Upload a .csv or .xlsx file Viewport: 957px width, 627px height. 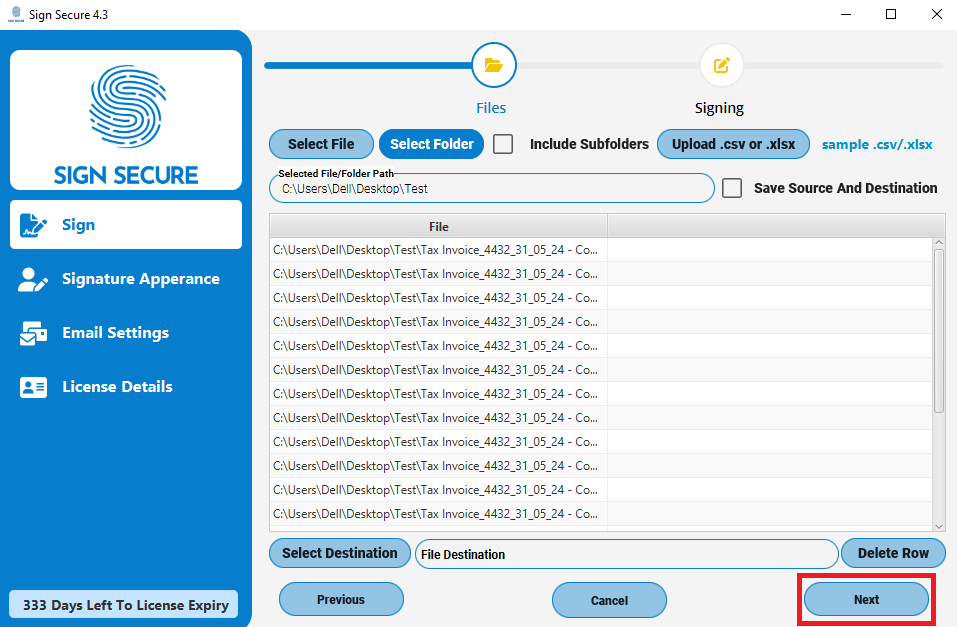tap(733, 144)
